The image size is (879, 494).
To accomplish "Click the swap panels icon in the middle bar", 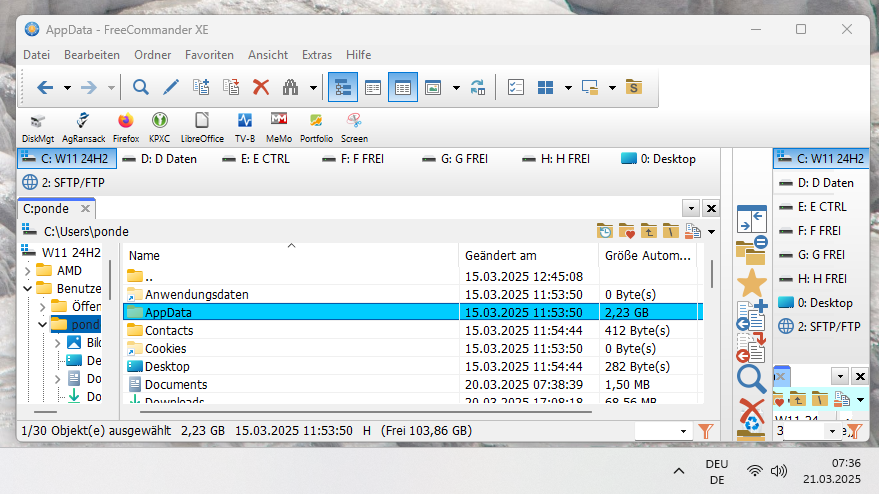I will click(x=752, y=219).
